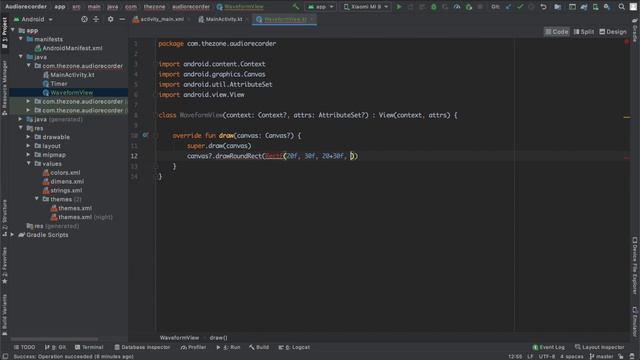This screenshot has width=640, height=360.
Task: Open the Structure side panel
Action: click(4, 217)
